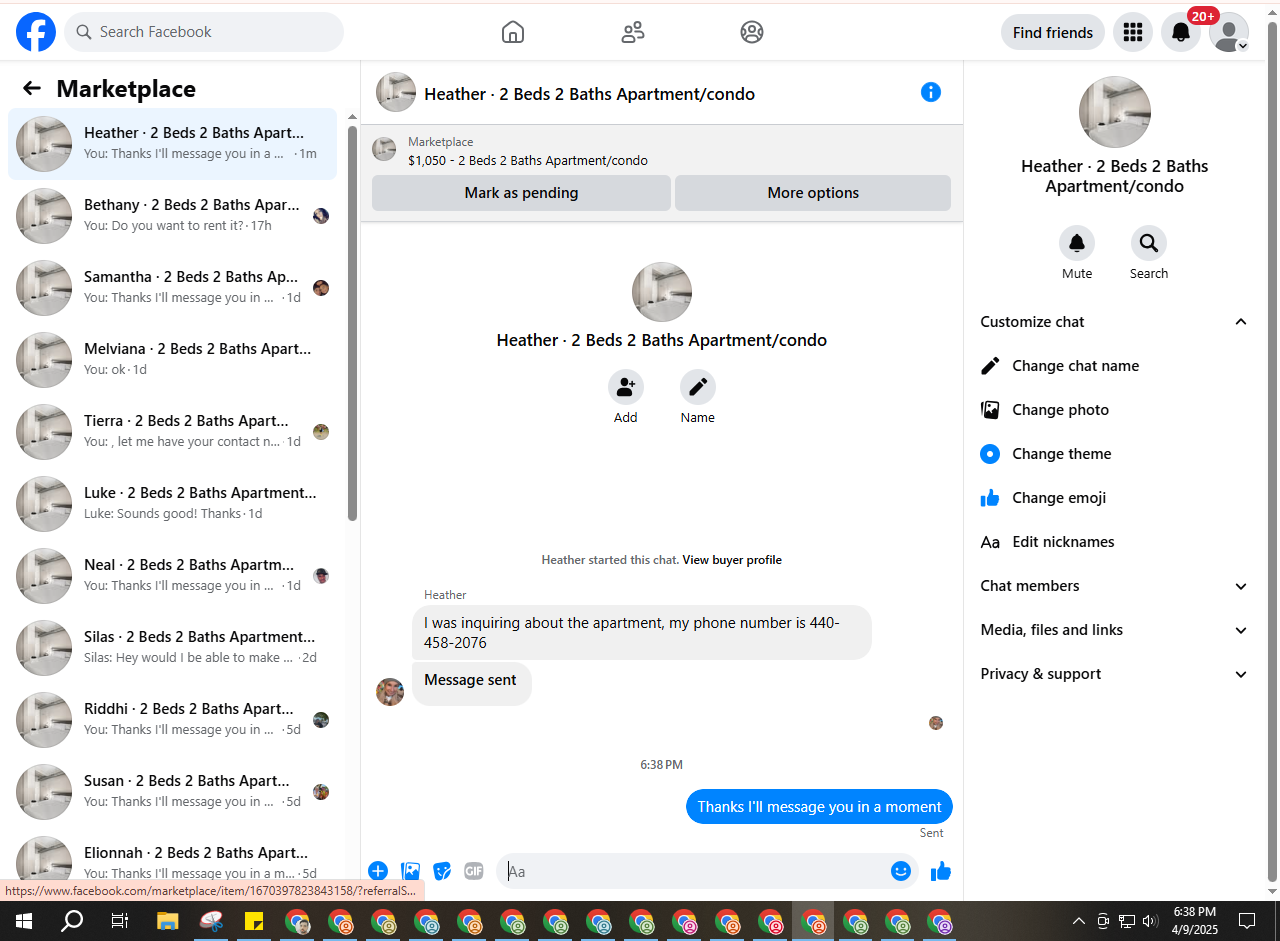Select Change photo option

(1114, 410)
